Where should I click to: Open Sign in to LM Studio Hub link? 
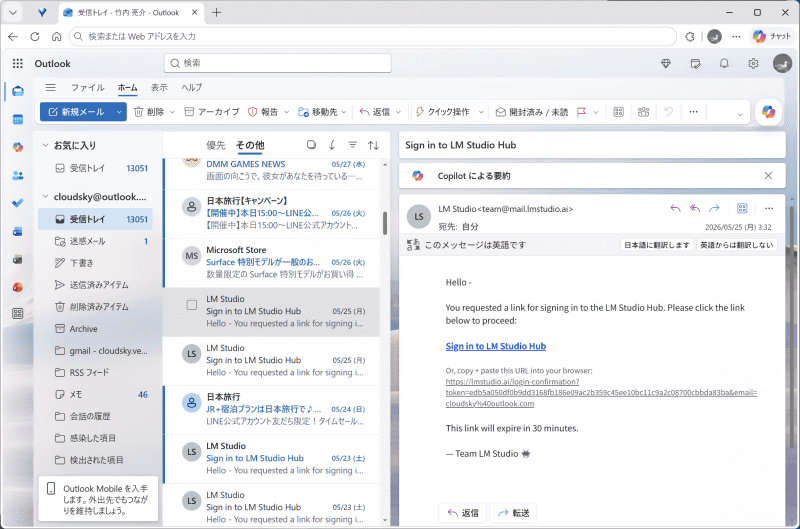[x=495, y=346]
